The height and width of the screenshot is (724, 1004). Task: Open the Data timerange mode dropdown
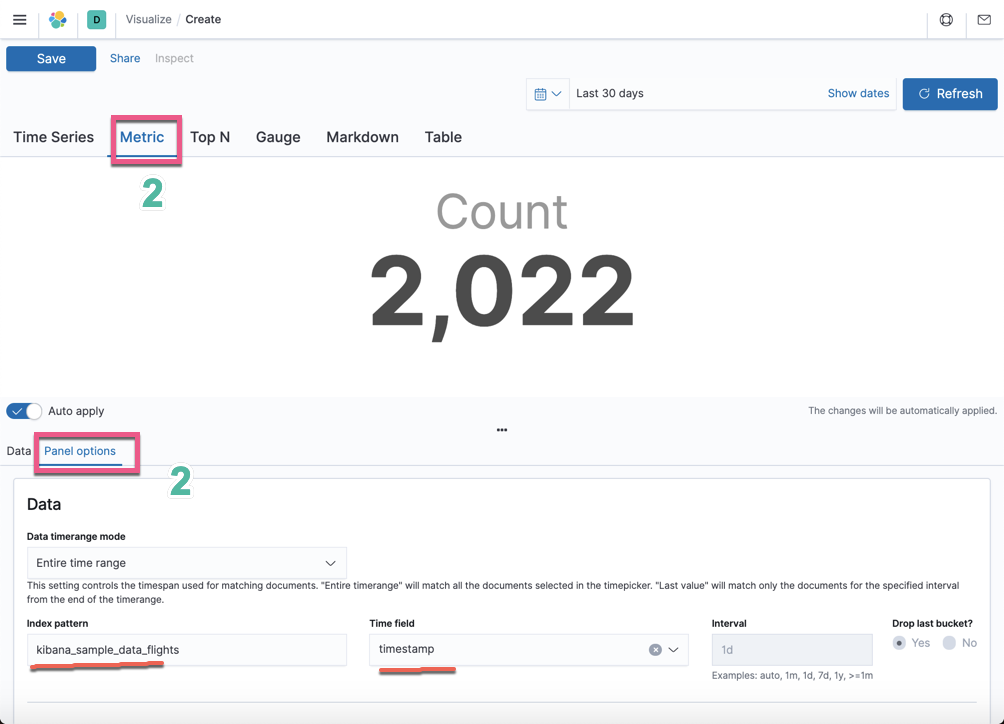click(x=186, y=562)
